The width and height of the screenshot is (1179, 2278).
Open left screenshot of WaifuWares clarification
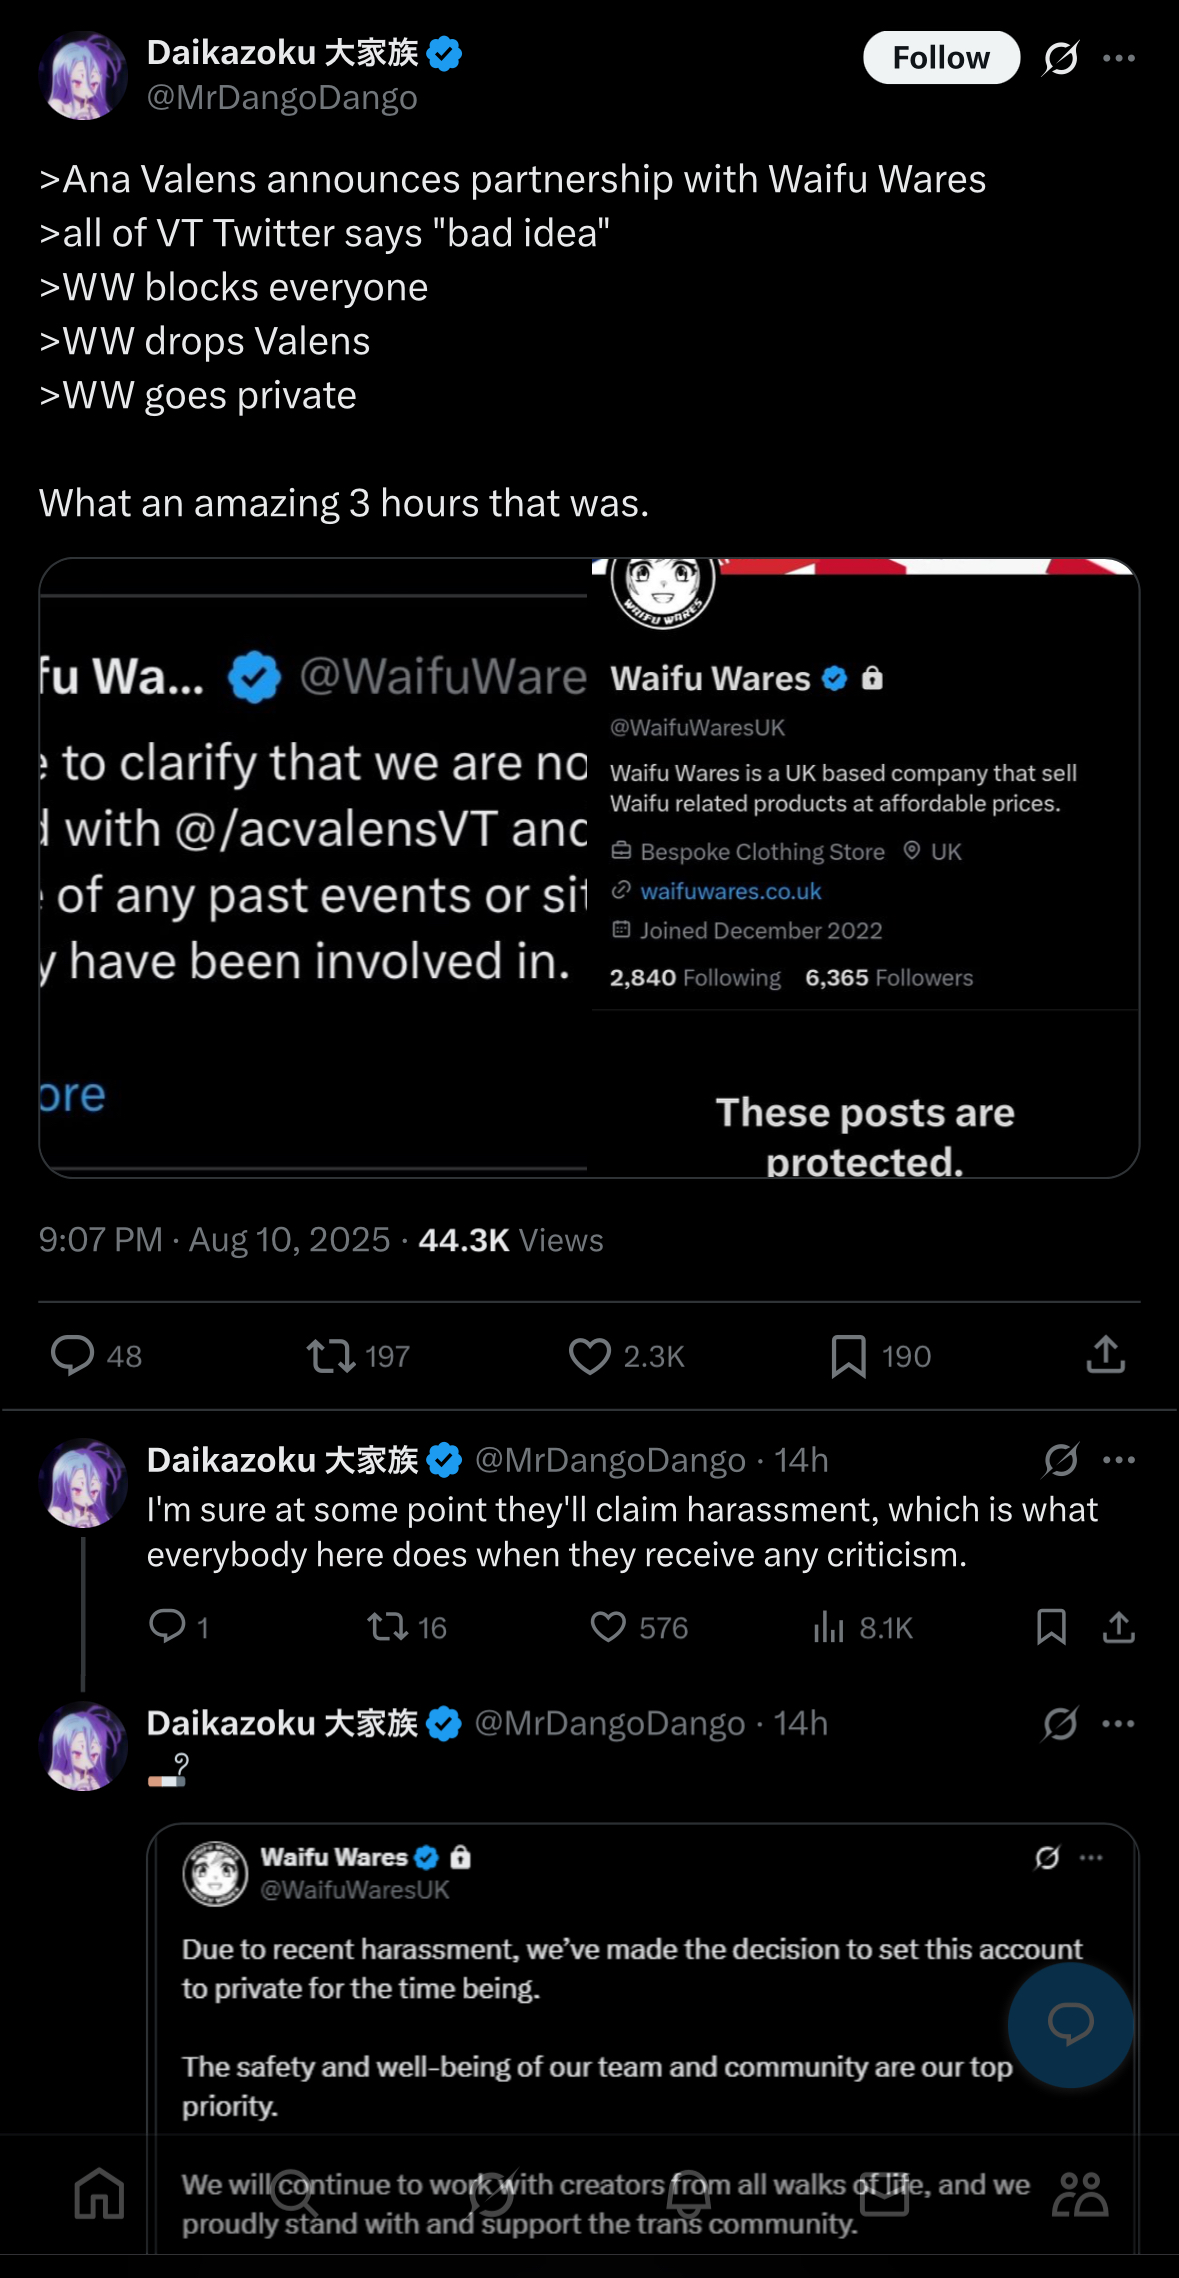click(314, 868)
